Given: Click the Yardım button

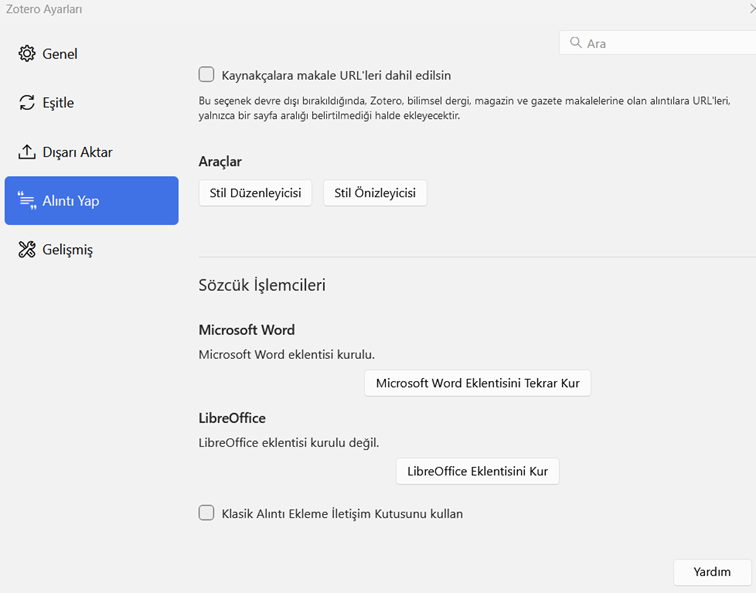Looking at the screenshot, I should 712,572.
